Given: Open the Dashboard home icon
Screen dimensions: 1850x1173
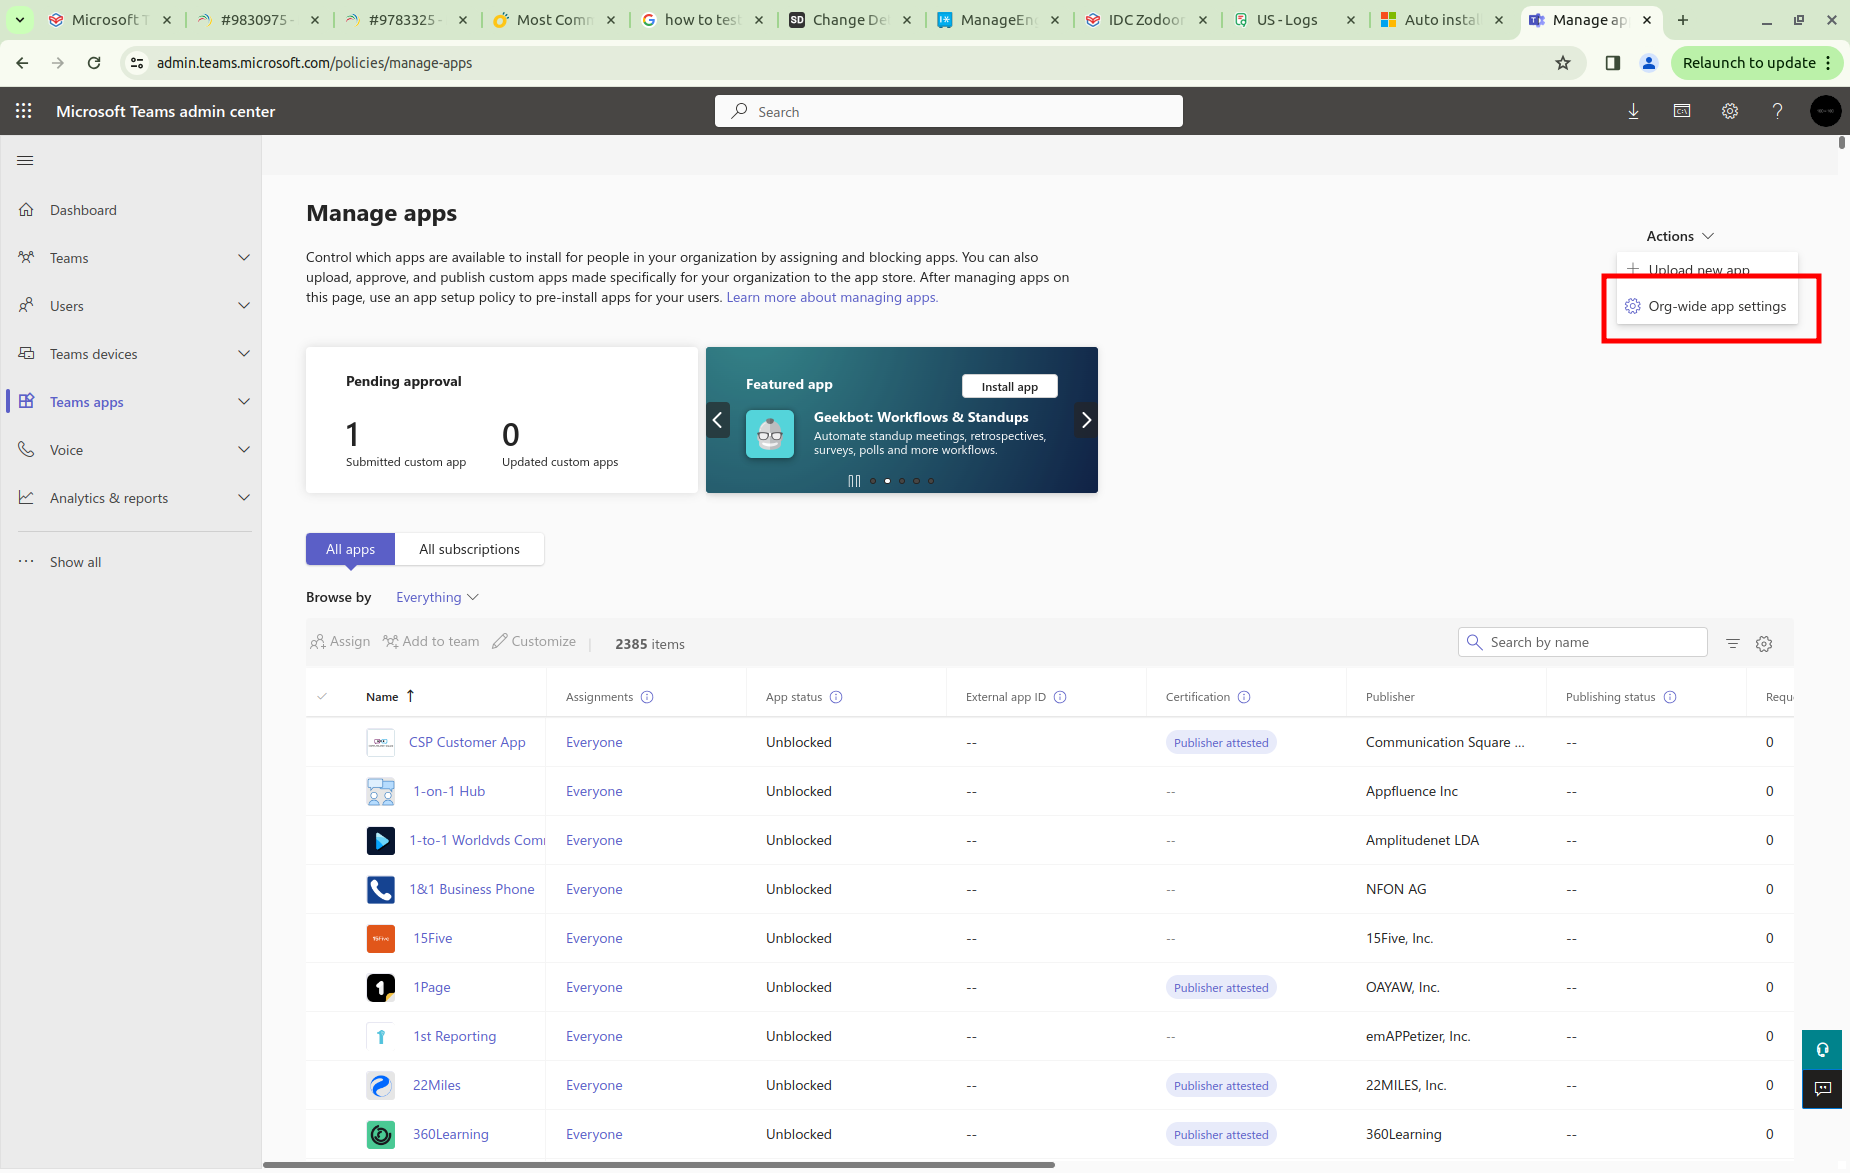Looking at the screenshot, I should 27,210.
